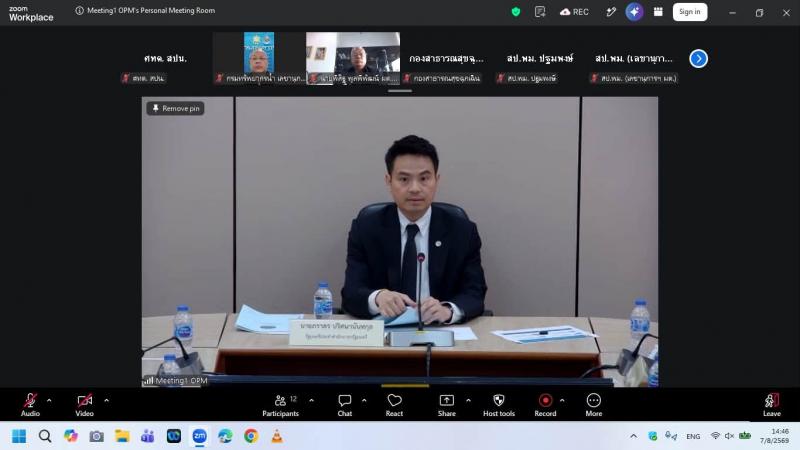Open Host tools shield
This screenshot has height=450, width=800.
click(x=499, y=405)
